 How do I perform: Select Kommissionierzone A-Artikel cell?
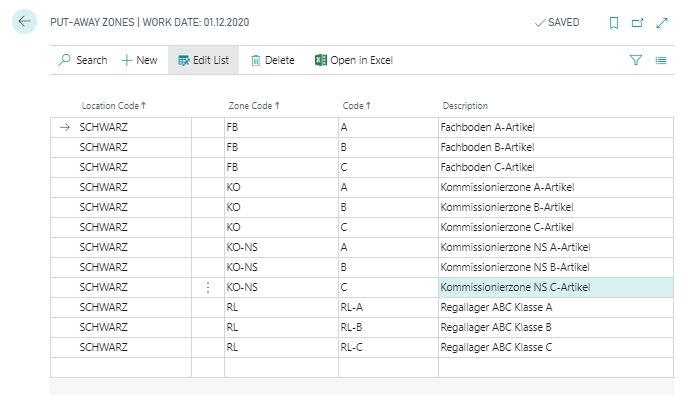coord(555,187)
